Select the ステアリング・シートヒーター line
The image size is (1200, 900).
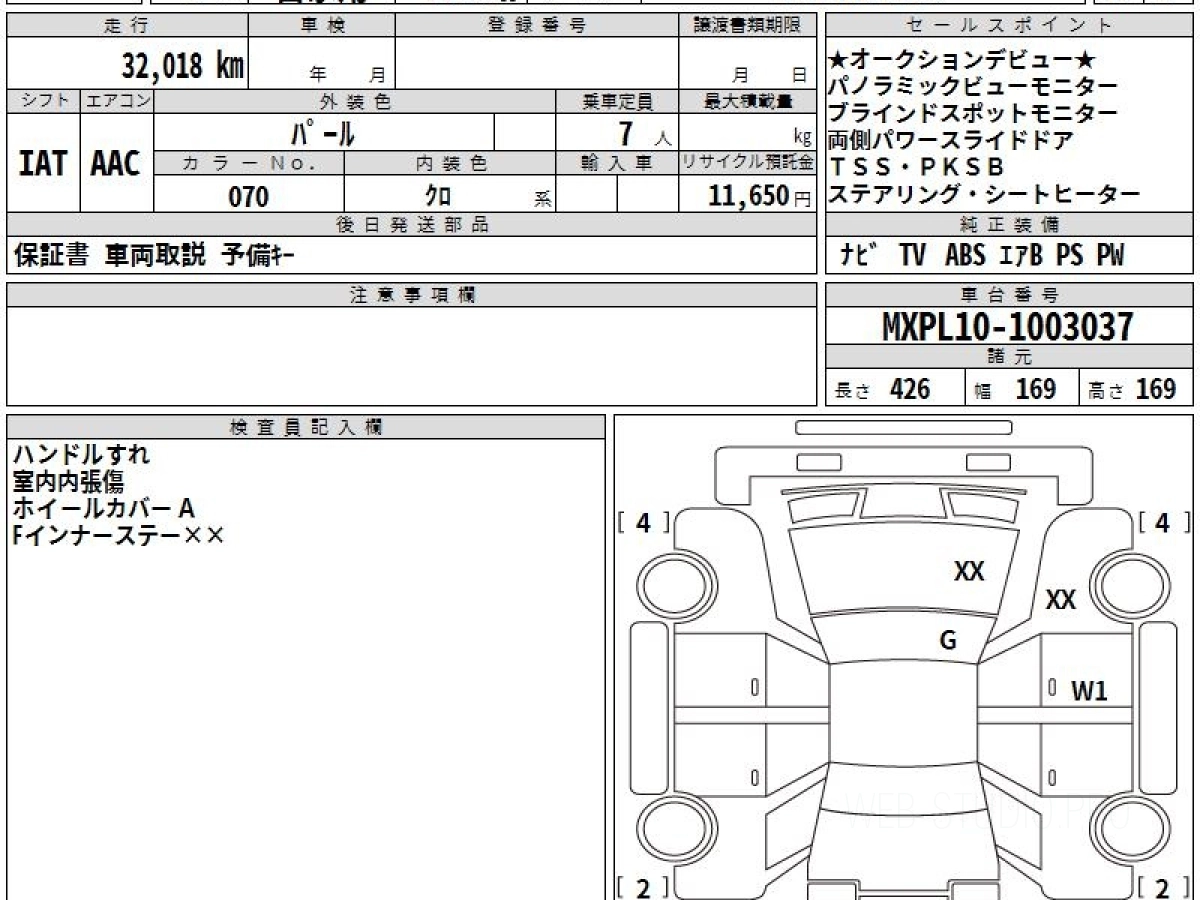tap(984, 194)
